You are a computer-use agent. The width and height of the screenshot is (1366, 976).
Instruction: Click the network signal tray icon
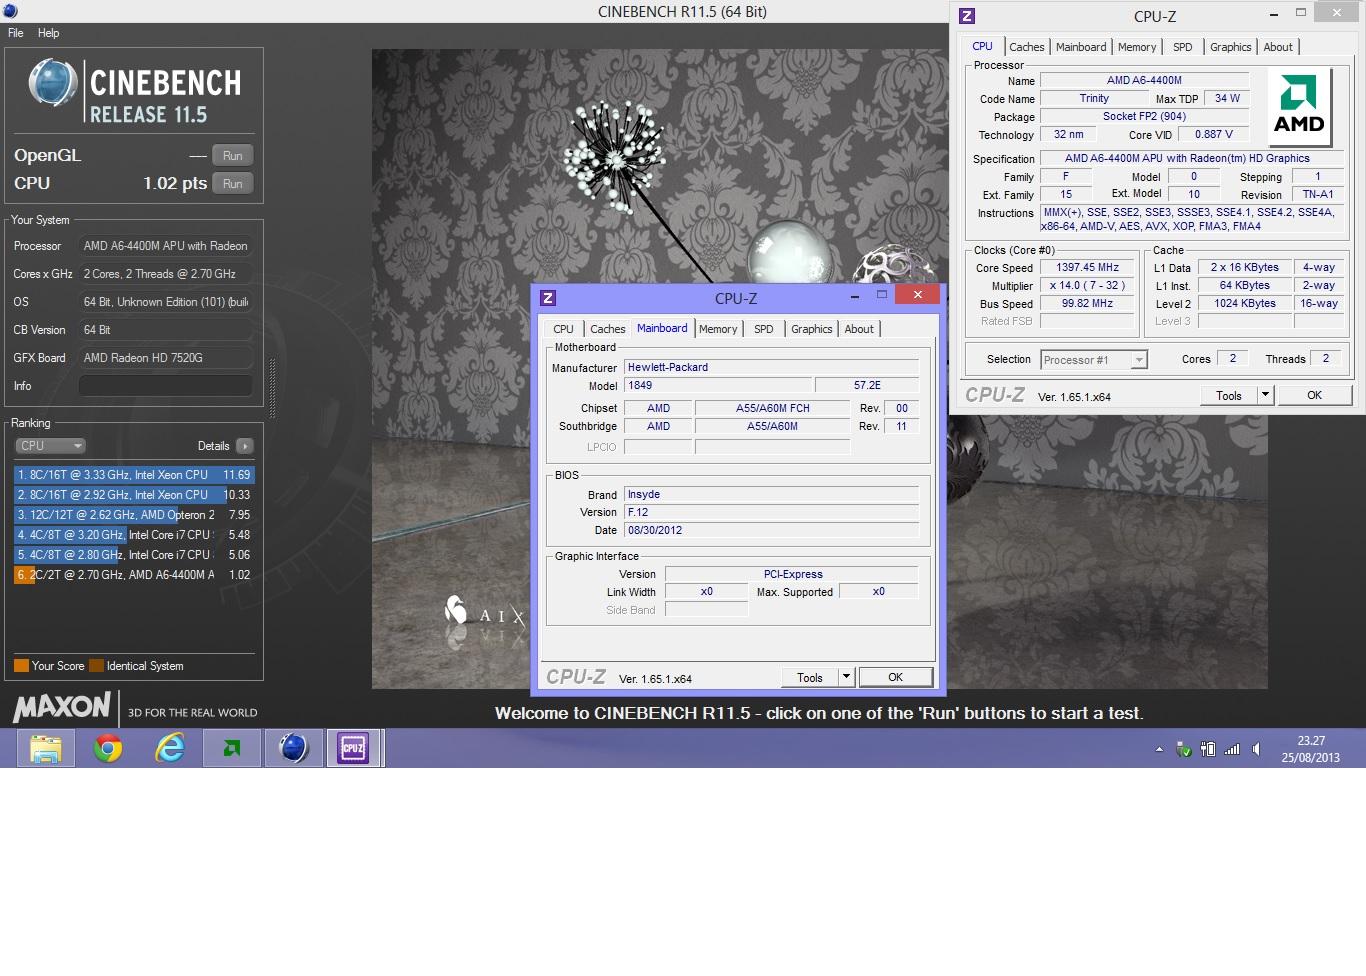click(x=1232, y=749)
